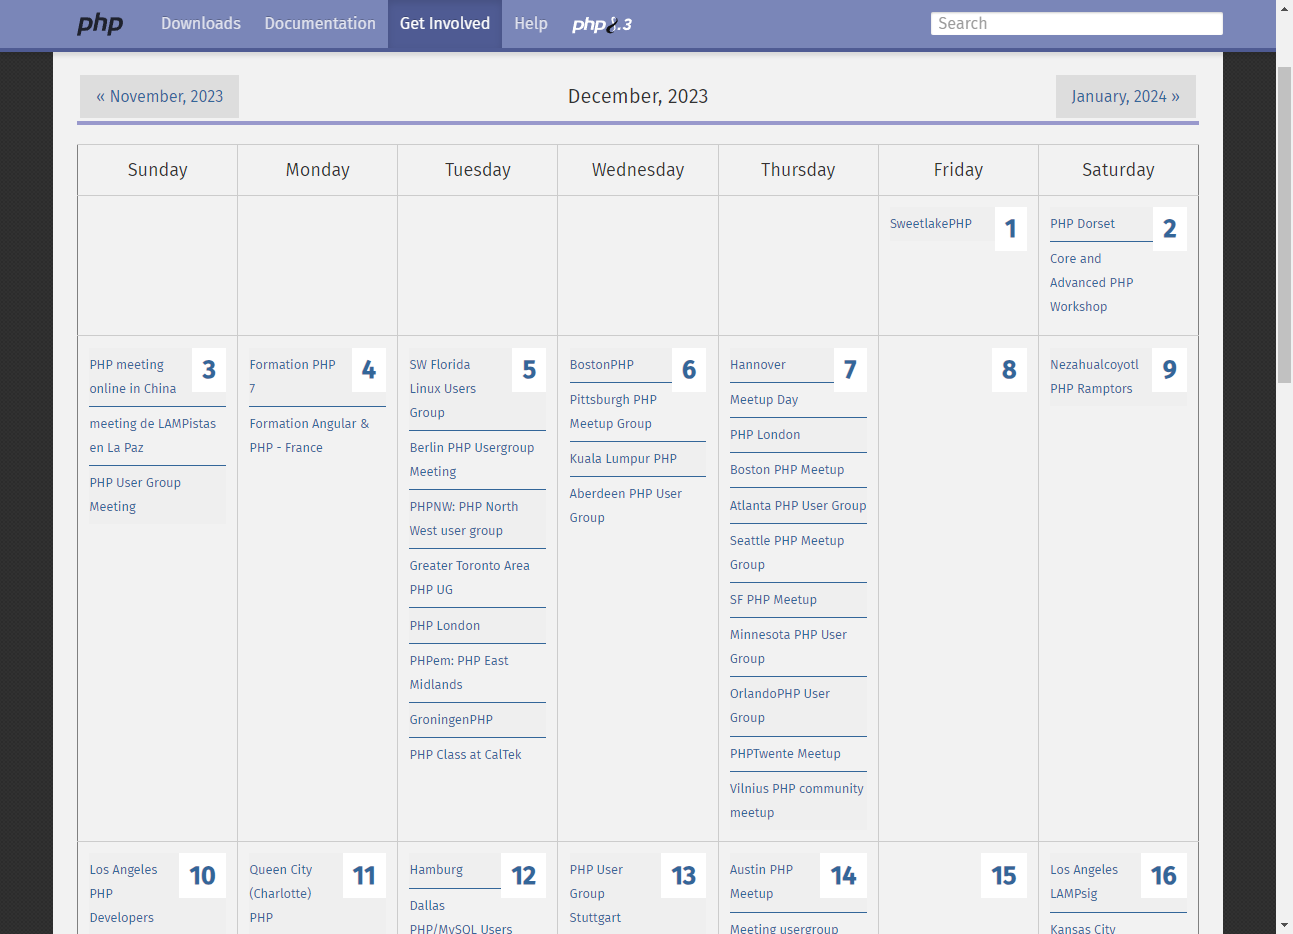The height and width of the screenshot is (934, 1293).
Task: Open Nezahualcoyotl PHP Ramptors event
Action: click(x=1094, y=377)
